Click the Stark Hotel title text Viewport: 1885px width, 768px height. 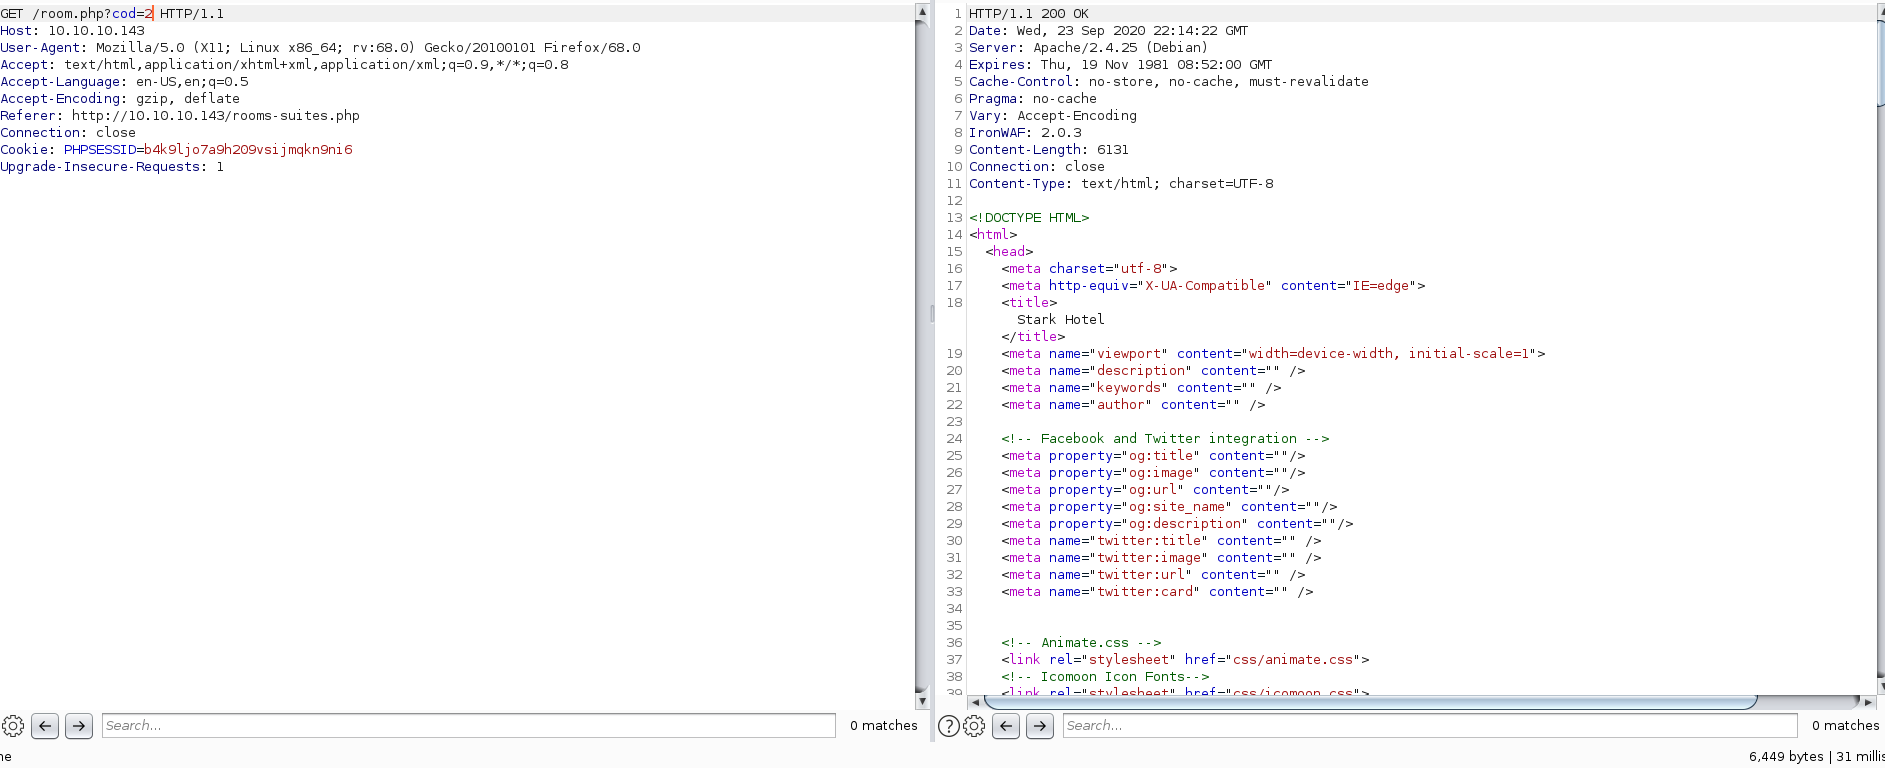coord(1060,320)
